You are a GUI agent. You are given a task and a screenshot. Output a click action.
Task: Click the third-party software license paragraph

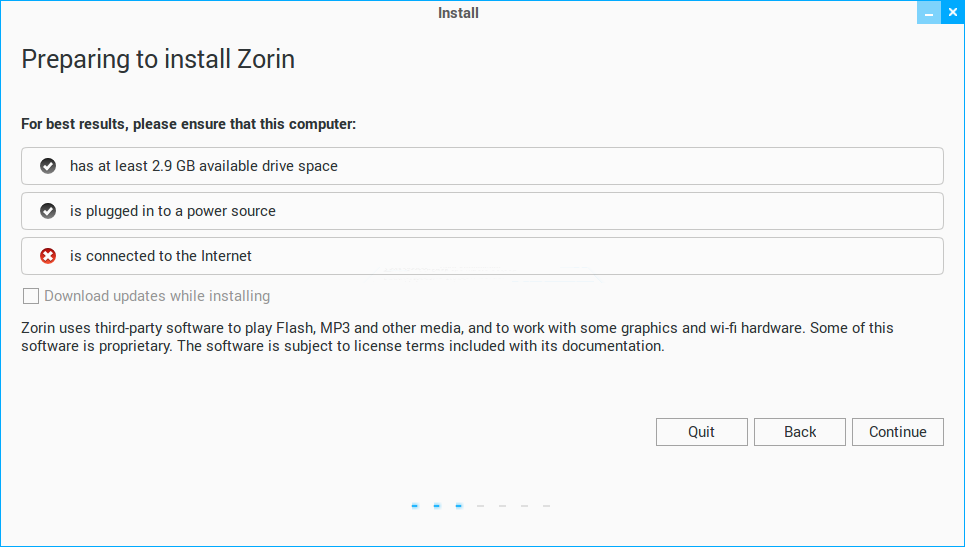point(457,337)
